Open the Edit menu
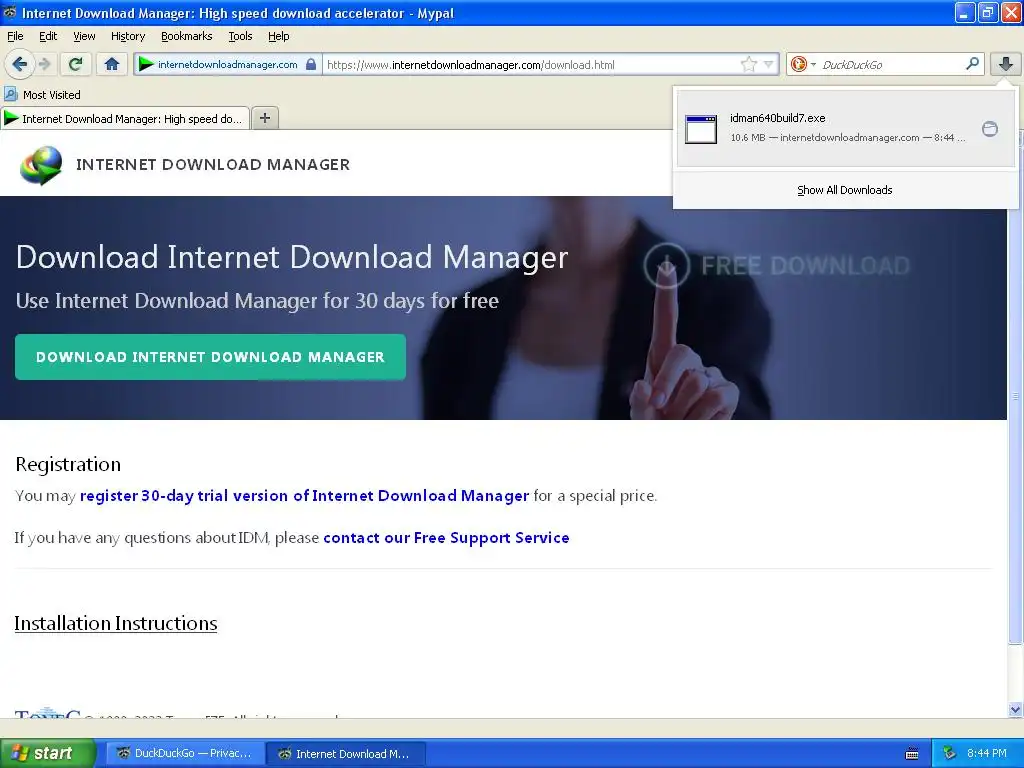 click(48, 36)
